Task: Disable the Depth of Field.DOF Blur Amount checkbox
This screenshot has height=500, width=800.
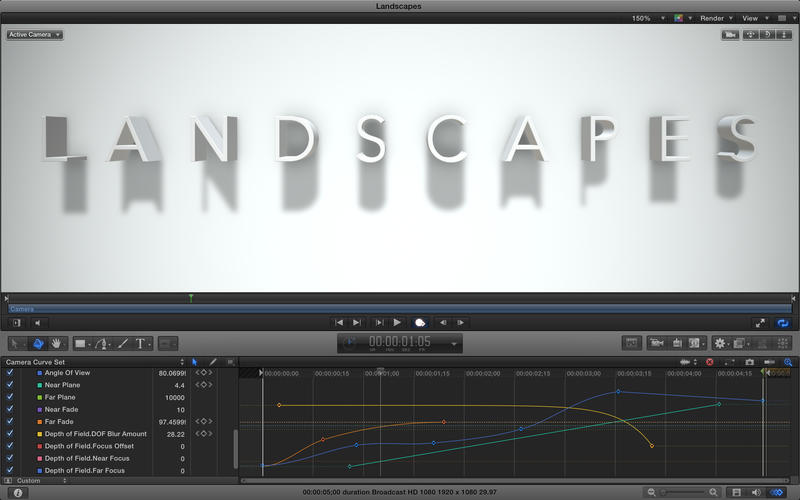Action: (x=10, y=434)
